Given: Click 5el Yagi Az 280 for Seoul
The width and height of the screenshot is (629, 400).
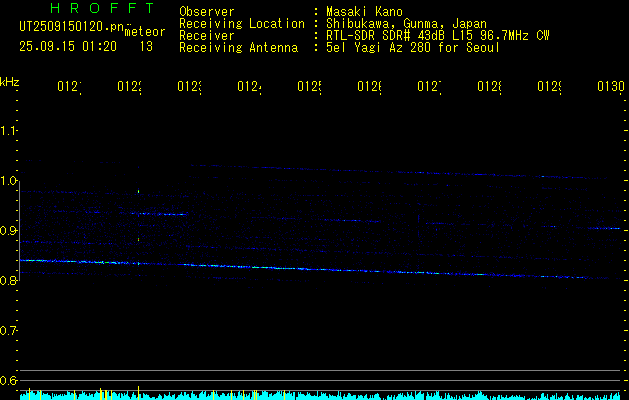Looking at the screenshot, I should click(x=413, y=48).
